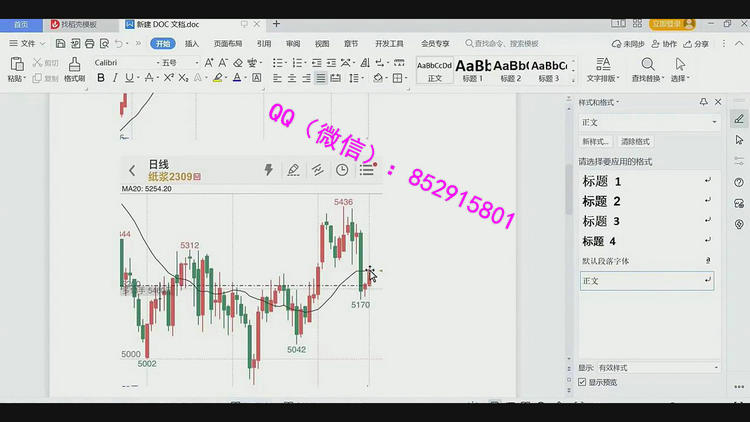The width and height of the screenshot is (750, 422).
Task: Click the 清除格式 button
Action: pos(635,142)
